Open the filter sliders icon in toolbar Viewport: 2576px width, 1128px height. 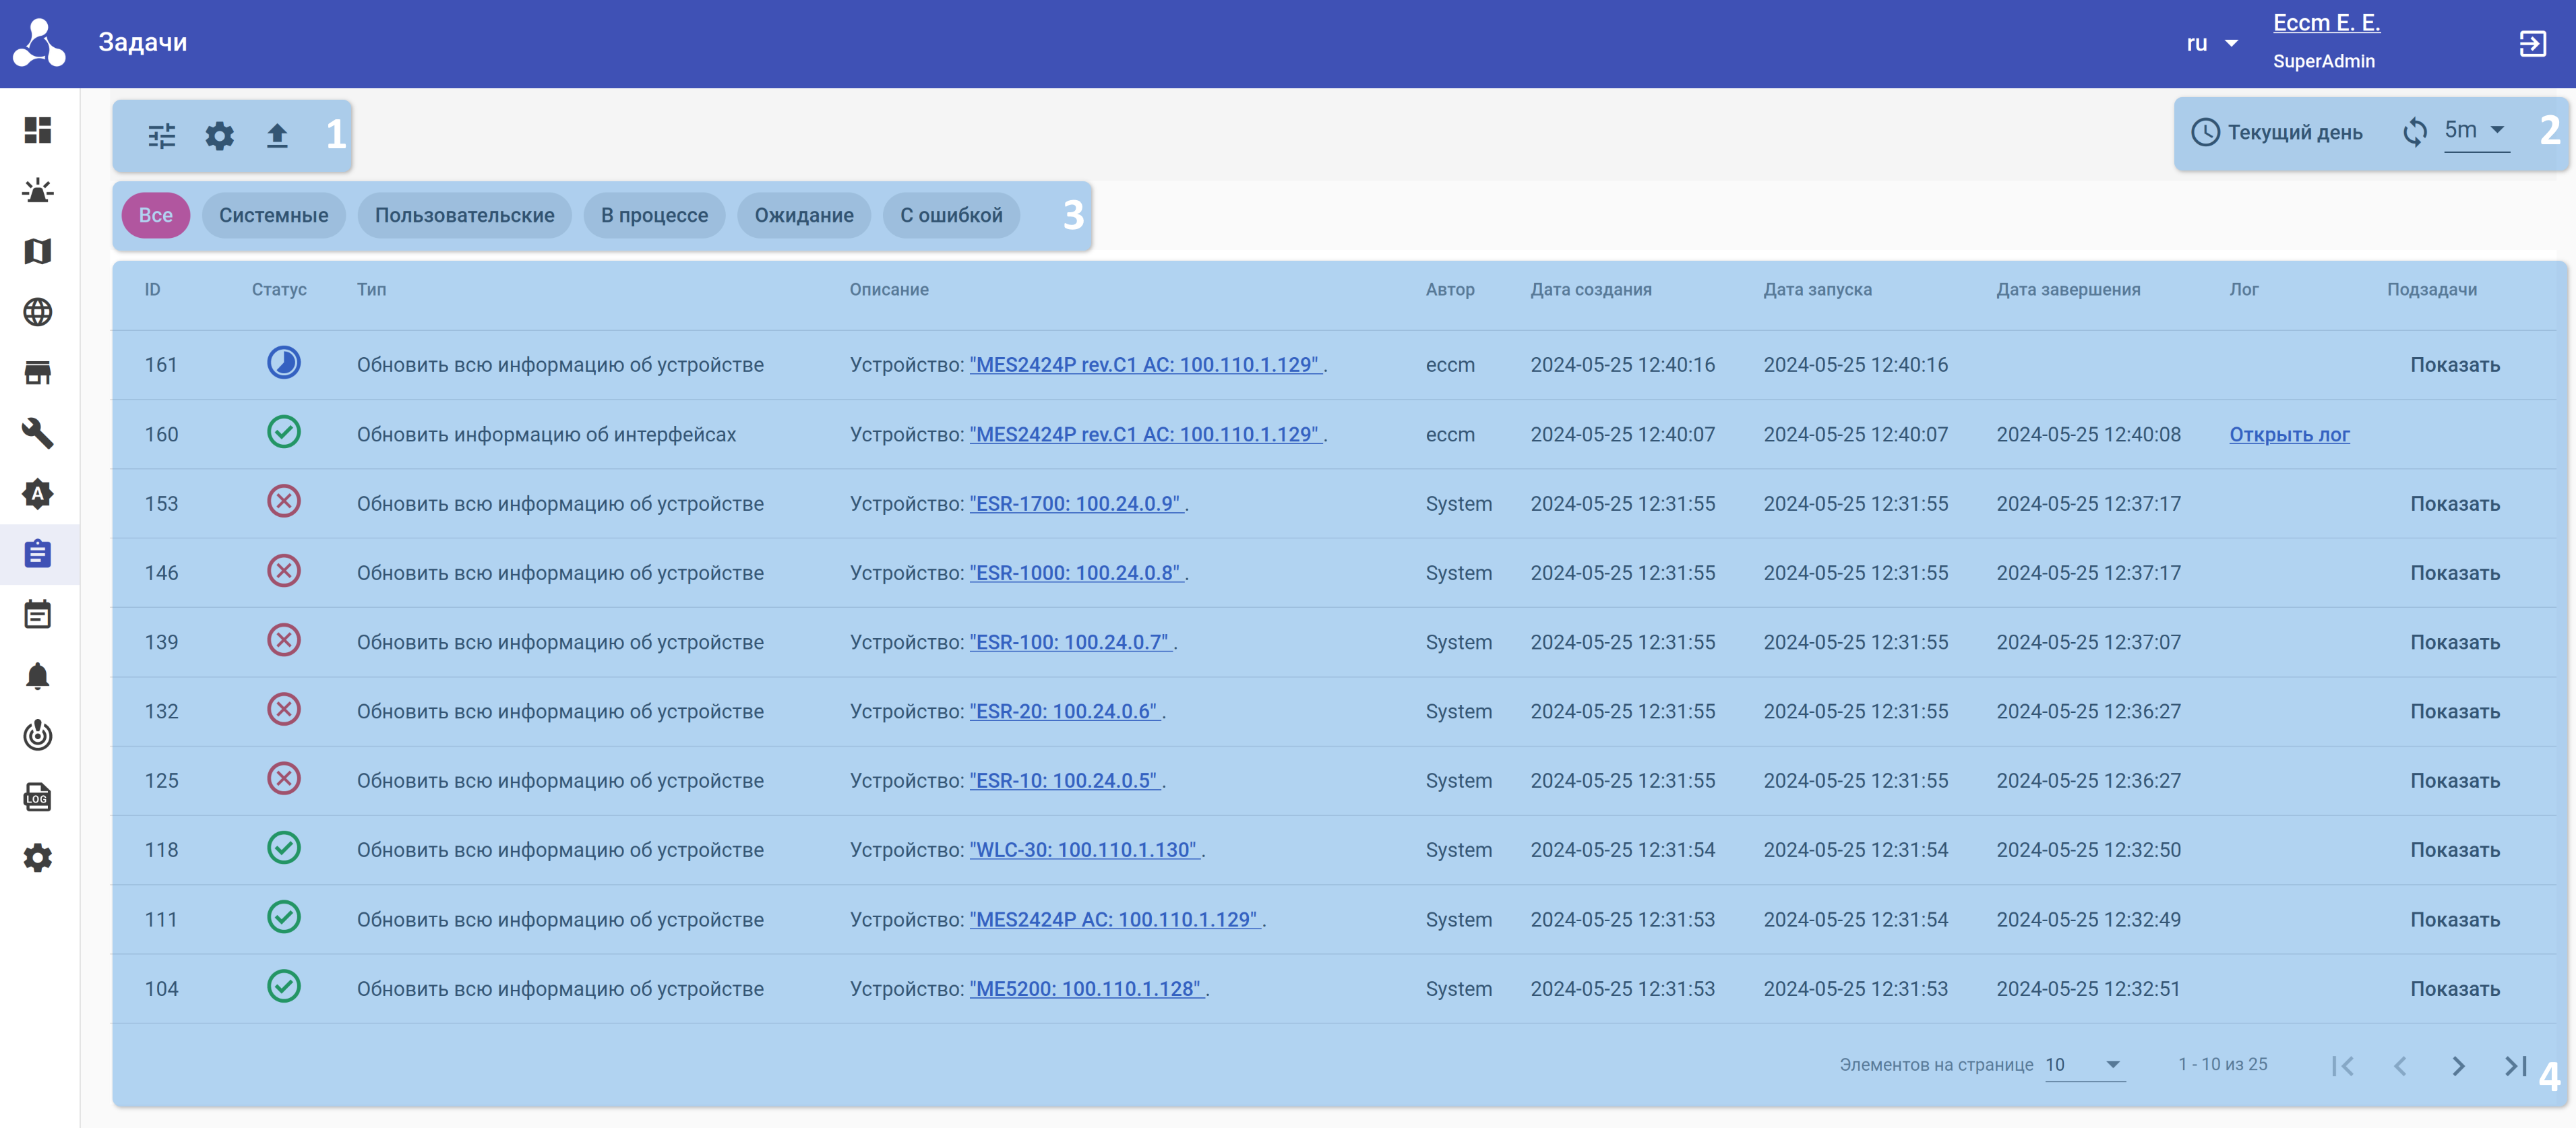click(161, 135)
